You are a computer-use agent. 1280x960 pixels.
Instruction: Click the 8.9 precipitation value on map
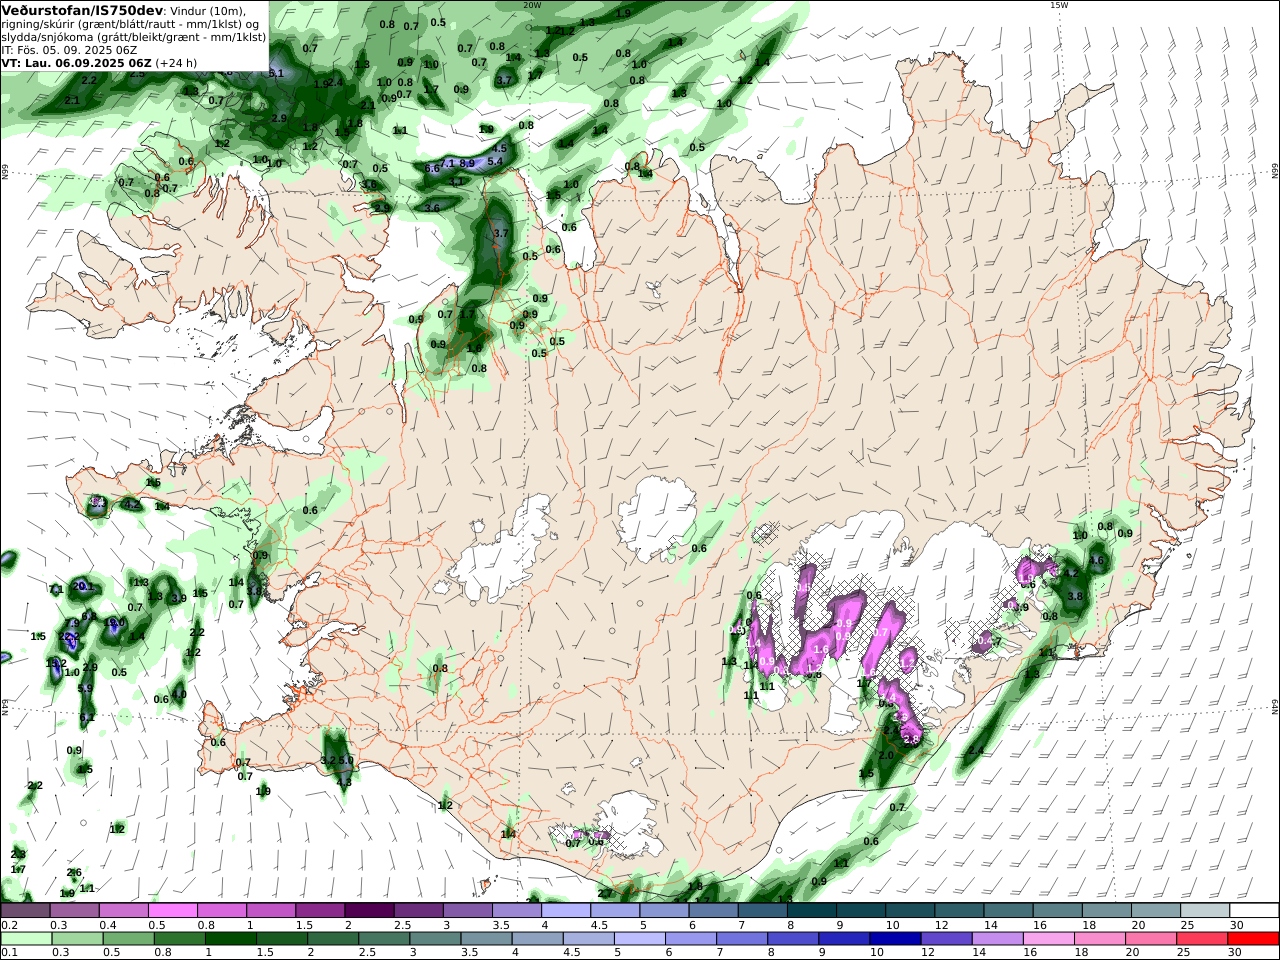467,163
